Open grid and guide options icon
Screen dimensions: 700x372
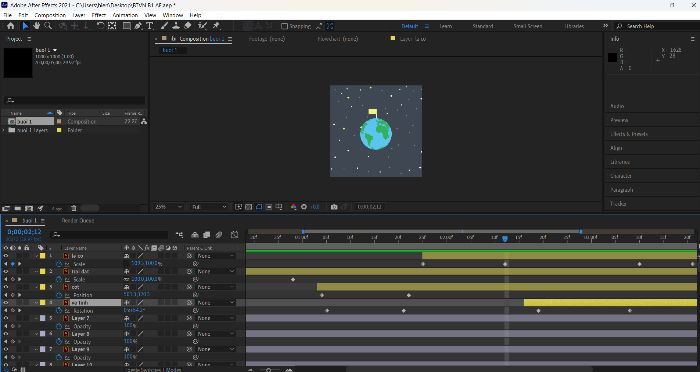point(279,207)
